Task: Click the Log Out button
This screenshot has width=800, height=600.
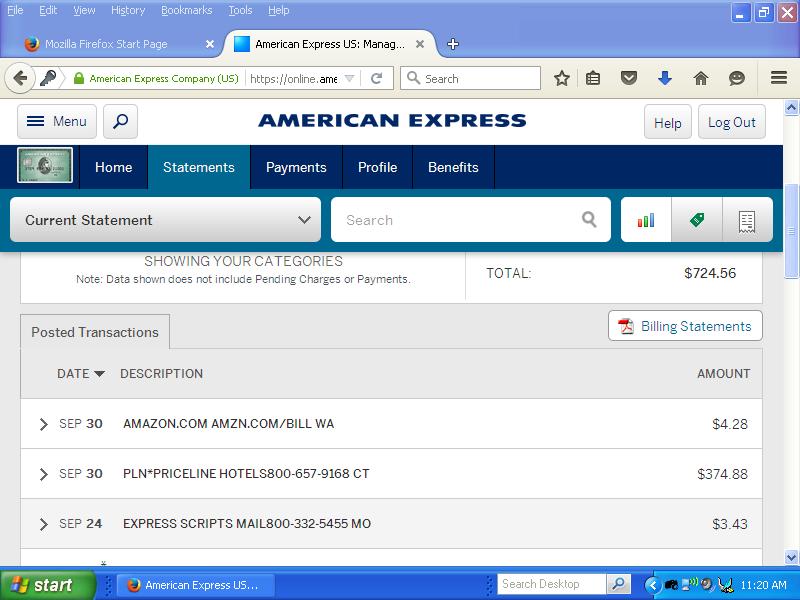Action: pyautogui.click(x=732, y=122)
